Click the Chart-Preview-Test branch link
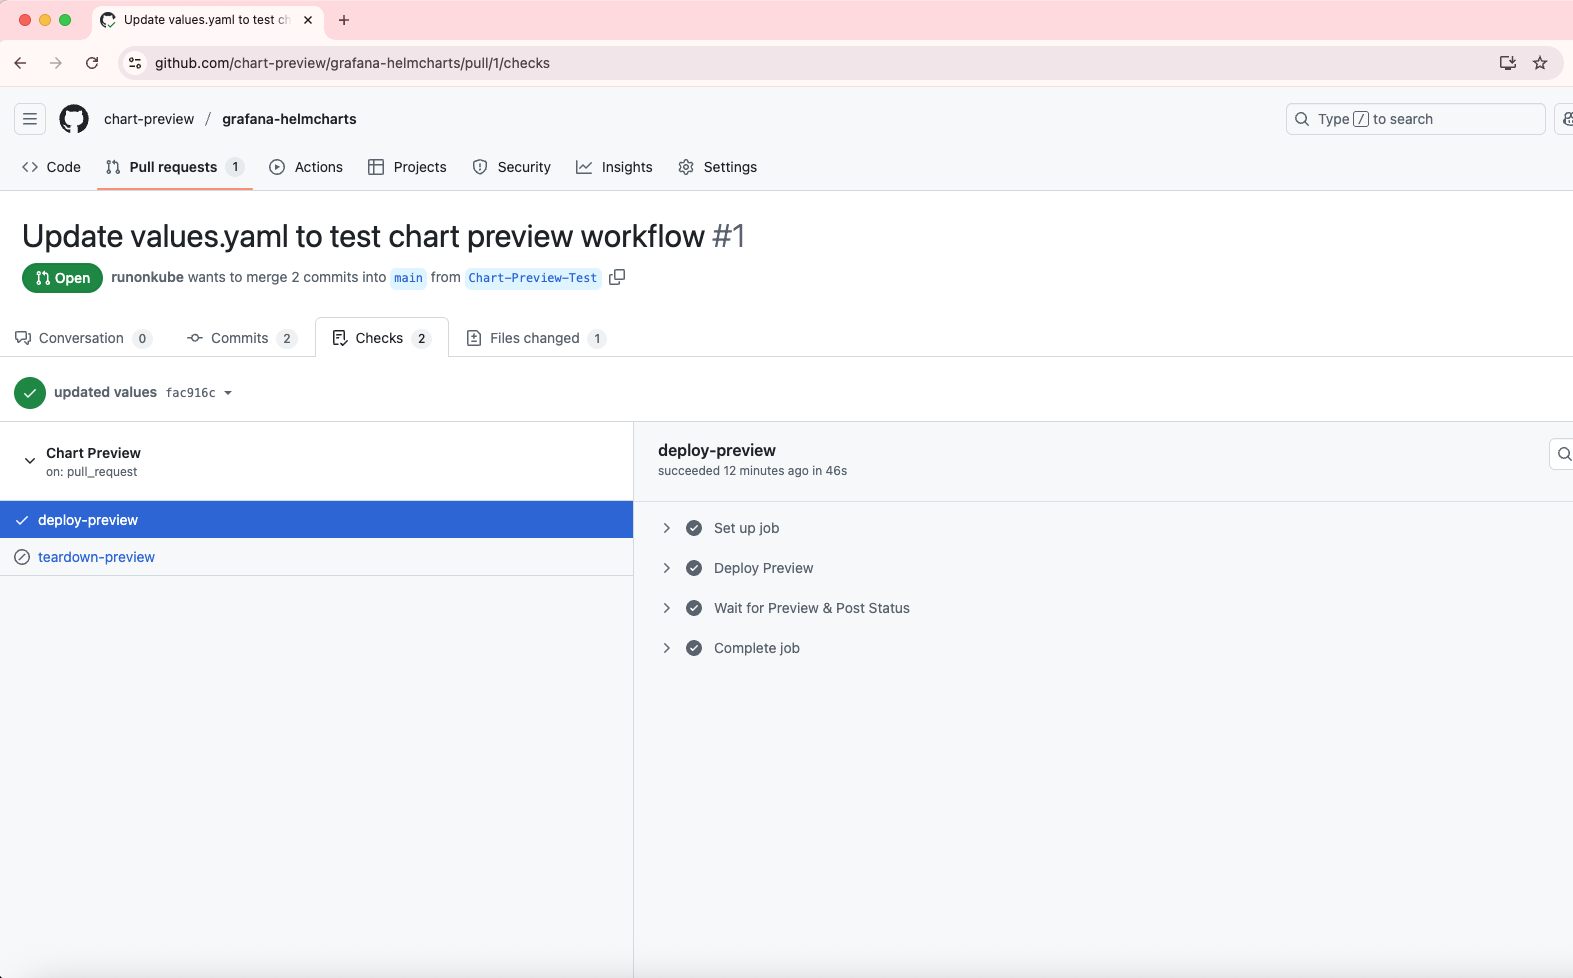The image size is (1573, 978). click(533, 278)
